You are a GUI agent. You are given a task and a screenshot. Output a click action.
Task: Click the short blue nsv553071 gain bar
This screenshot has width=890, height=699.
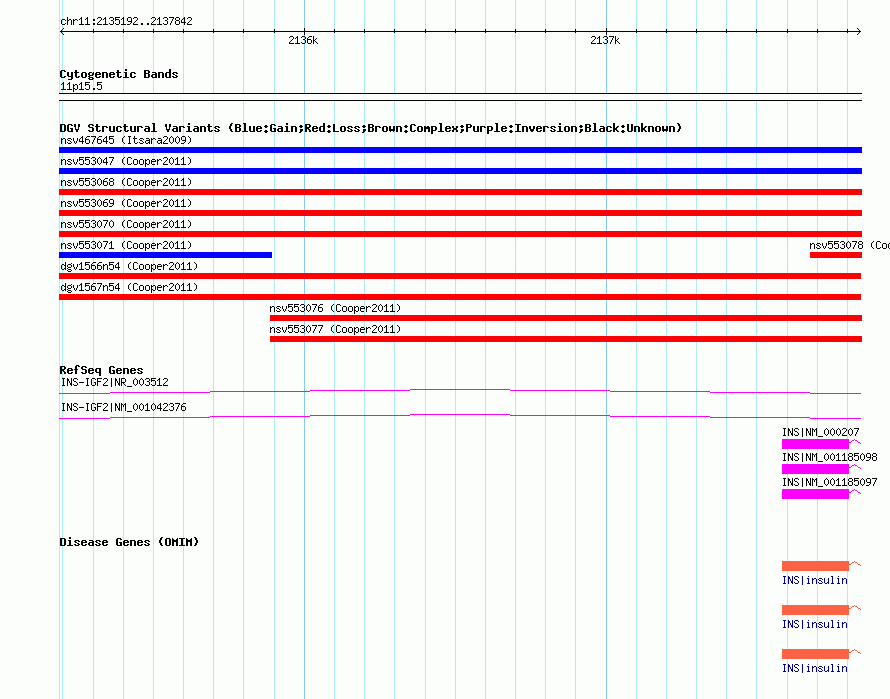[x=165, y=255]
